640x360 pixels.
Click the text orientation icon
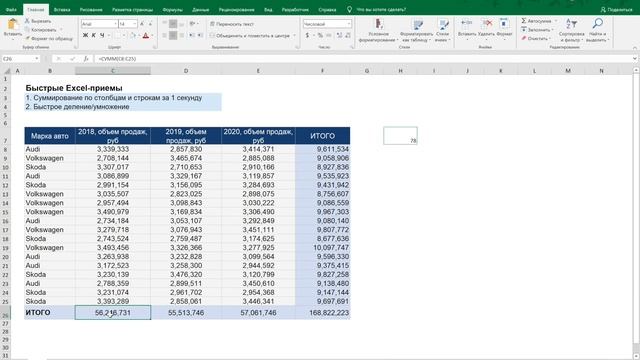(192, 24)
